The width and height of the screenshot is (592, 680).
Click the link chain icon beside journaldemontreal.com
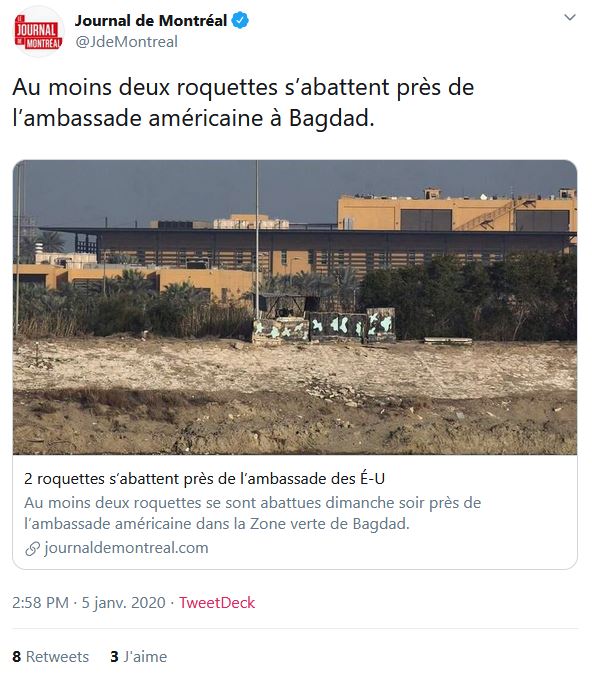pos(33,549)
